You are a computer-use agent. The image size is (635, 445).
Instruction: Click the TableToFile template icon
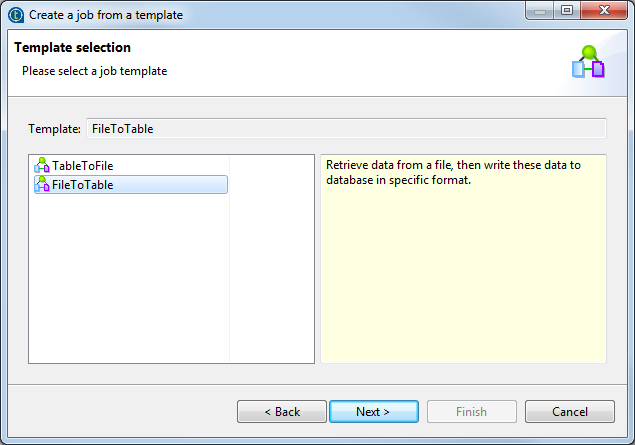point(42,166)
